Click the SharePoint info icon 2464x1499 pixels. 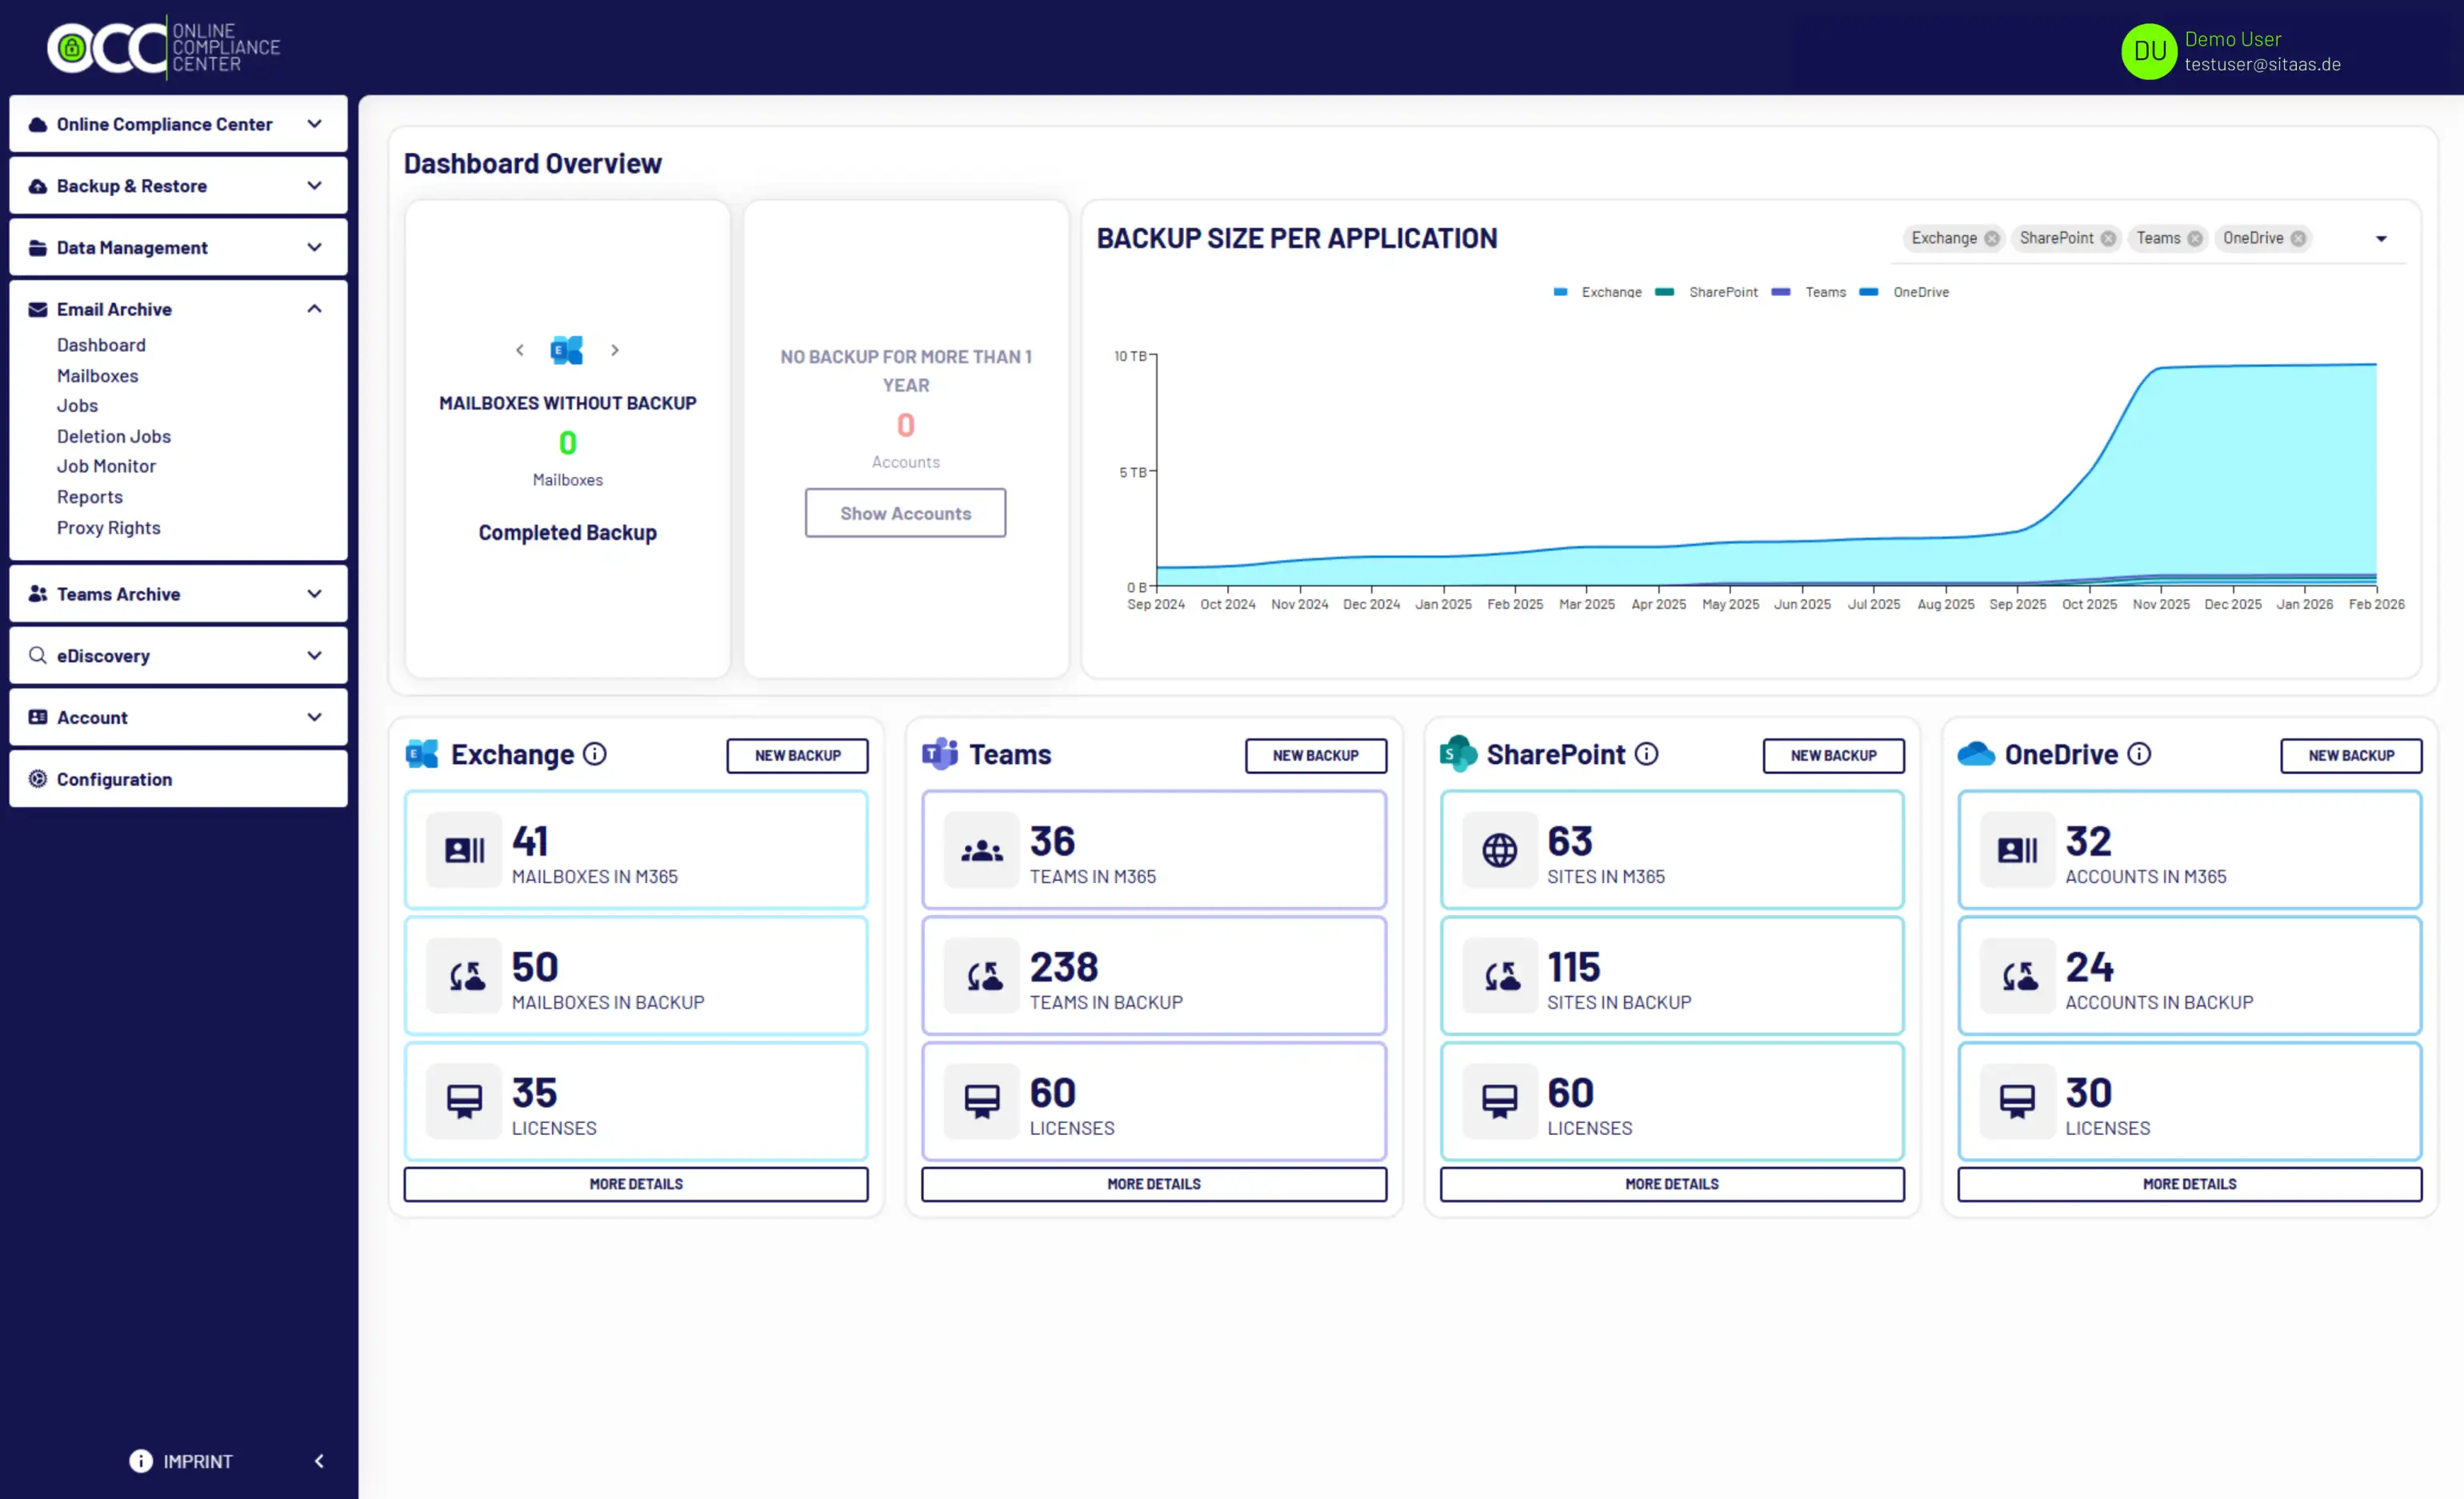(x=1646, y=754)
